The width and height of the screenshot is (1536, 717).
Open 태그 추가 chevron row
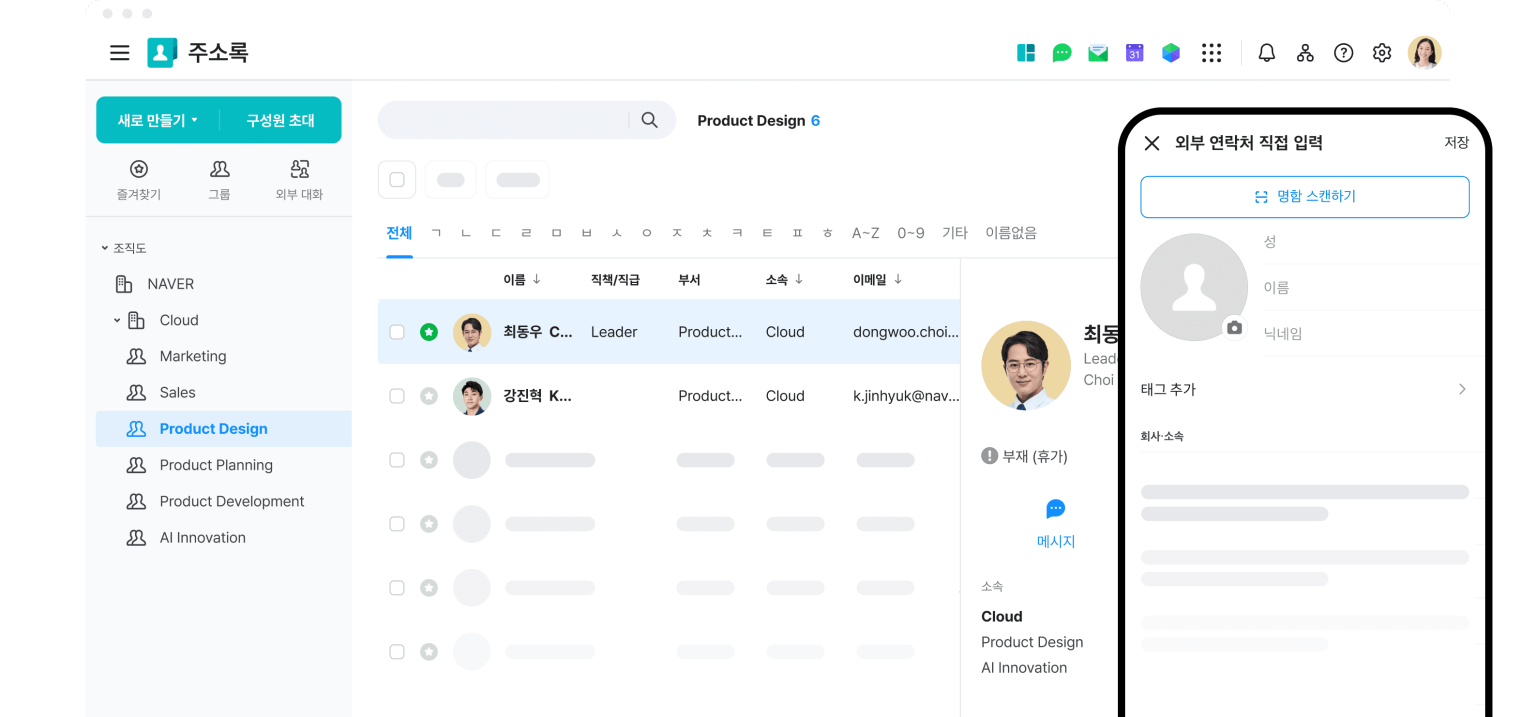1305,389
